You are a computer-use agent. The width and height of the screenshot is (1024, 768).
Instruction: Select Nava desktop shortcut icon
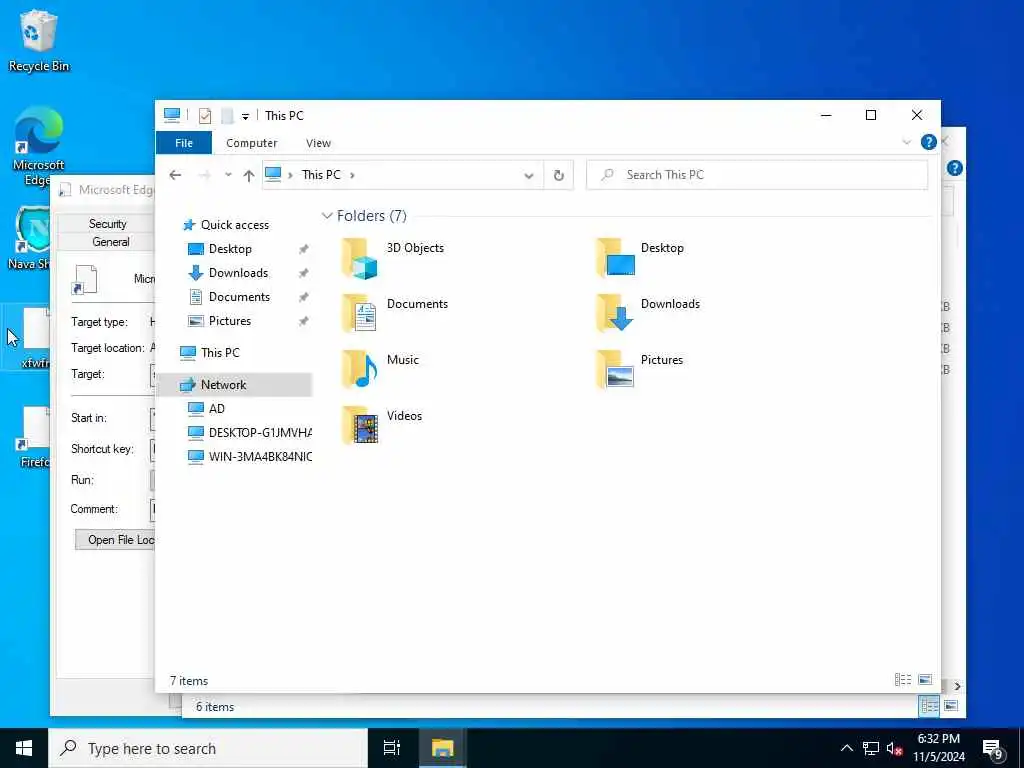click(29, 238)
